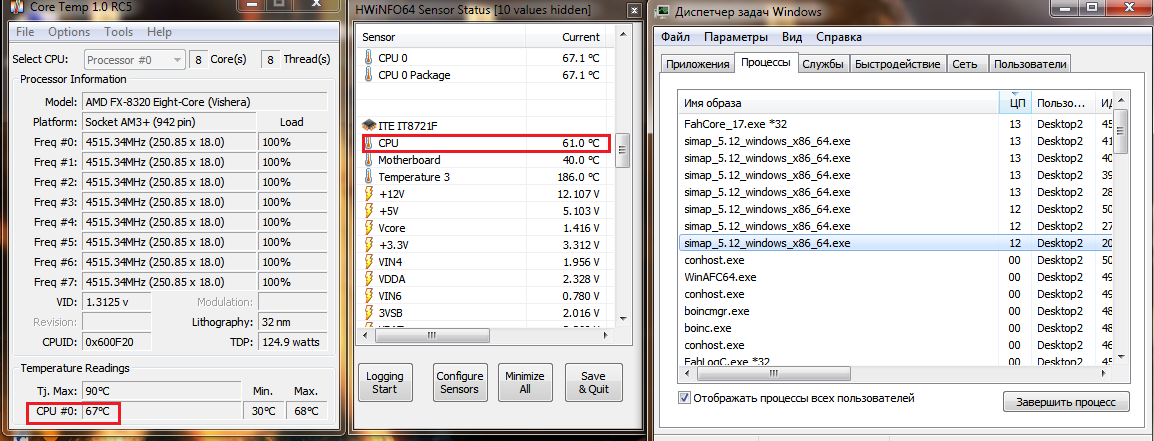Open the Tools menu in Core Temp

pos(118,32)
